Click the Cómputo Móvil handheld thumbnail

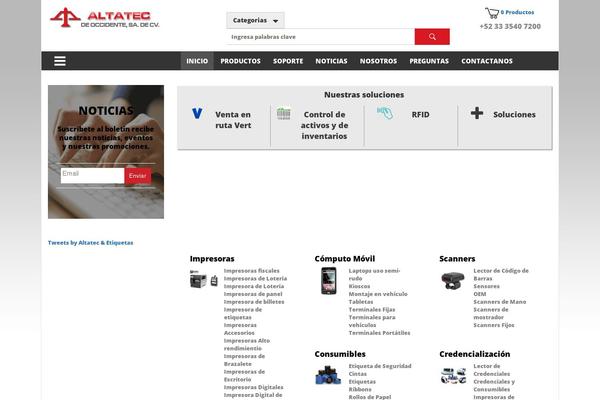pyautogui.click(x=329, y=281)
